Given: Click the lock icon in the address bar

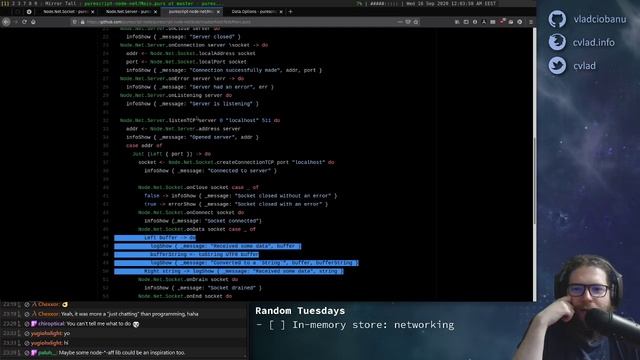Looking at the screenshot, I should pos(82,22).
